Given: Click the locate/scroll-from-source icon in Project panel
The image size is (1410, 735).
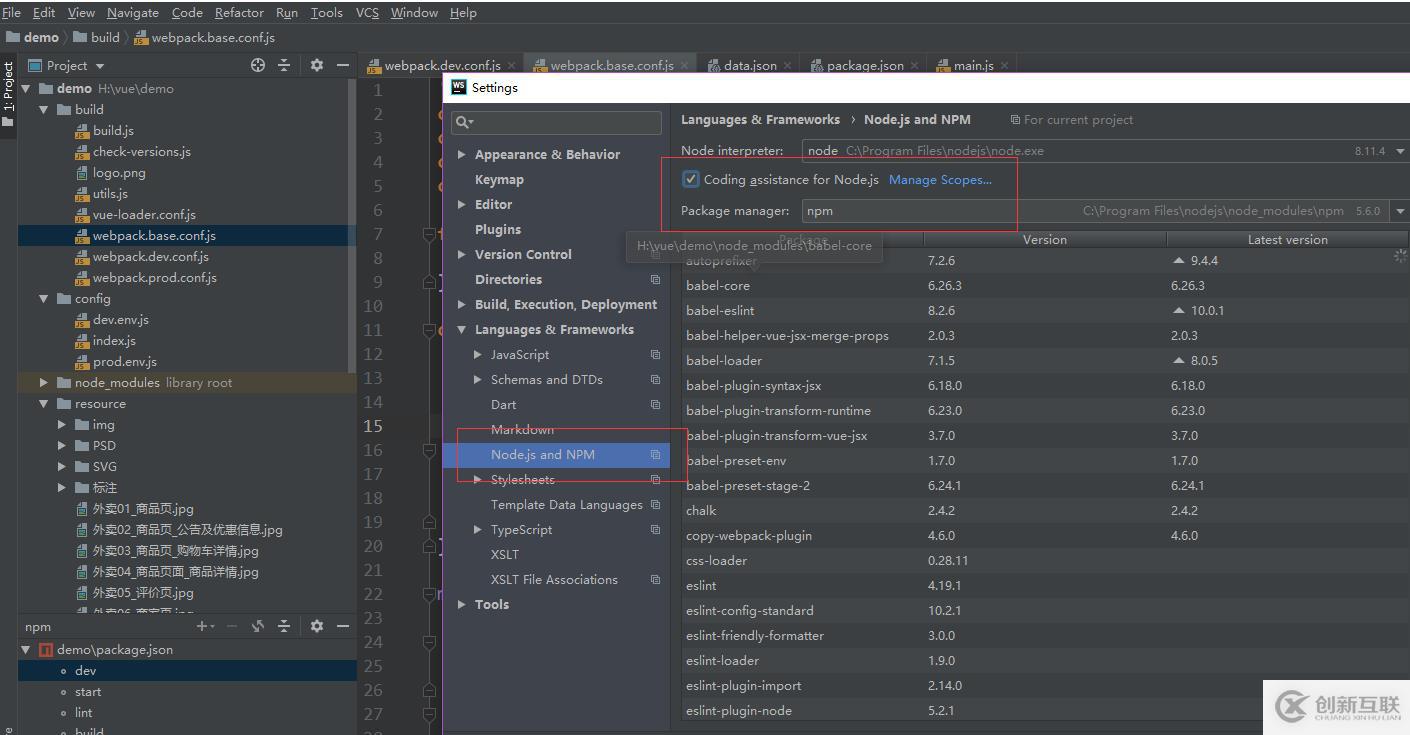Looking at the screenshot, I should tap(258, 65).
